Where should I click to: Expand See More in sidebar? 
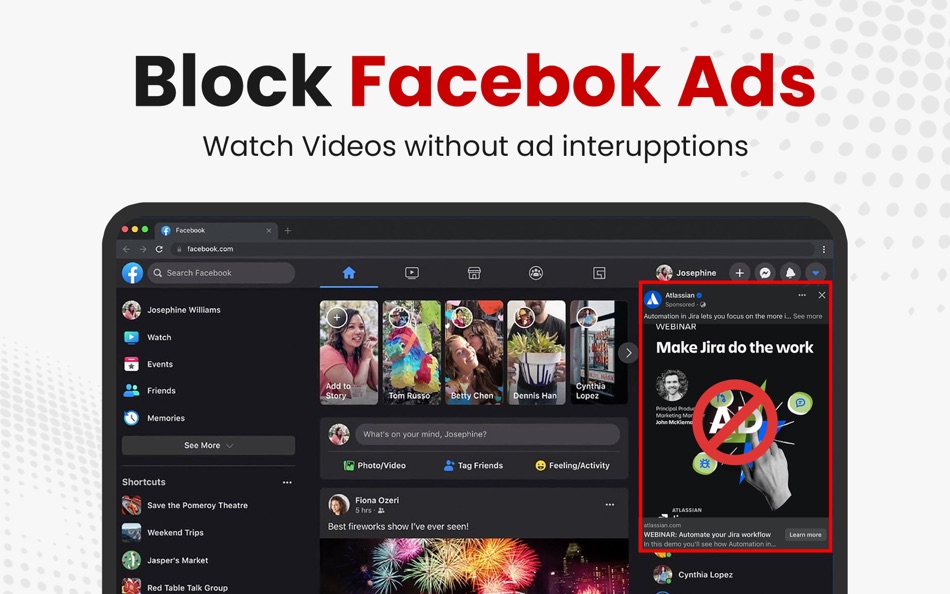pos(208,446)
